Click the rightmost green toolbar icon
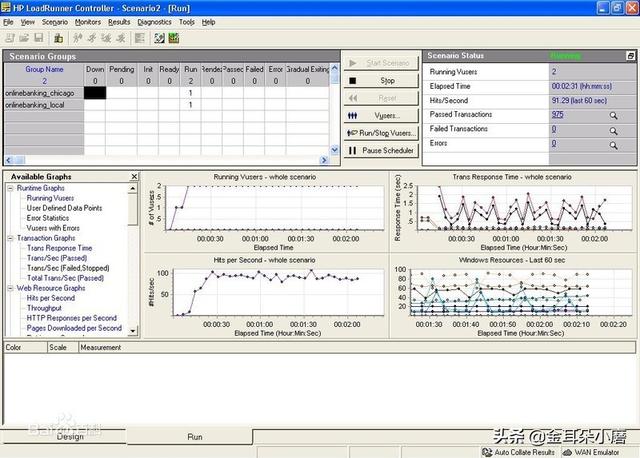The height and width of the screenshot is (458, 640). pos(174,38)
